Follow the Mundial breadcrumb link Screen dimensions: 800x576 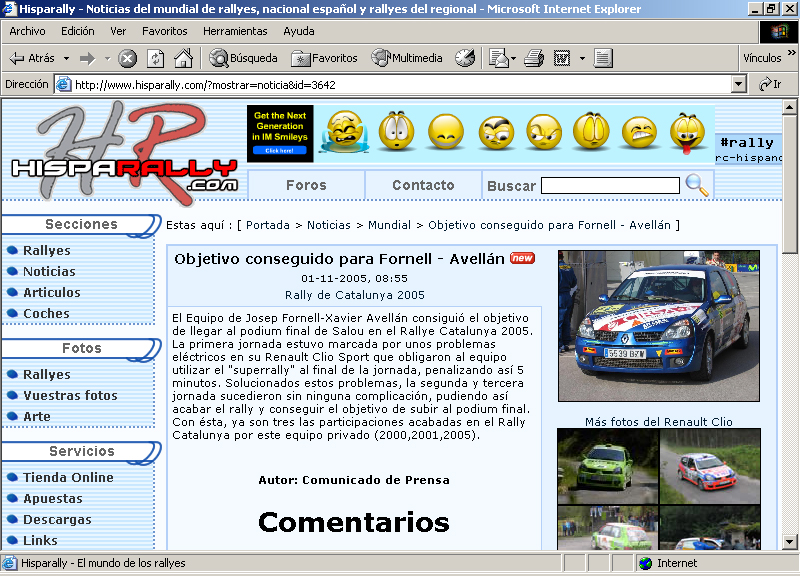[x=389, y=225]
